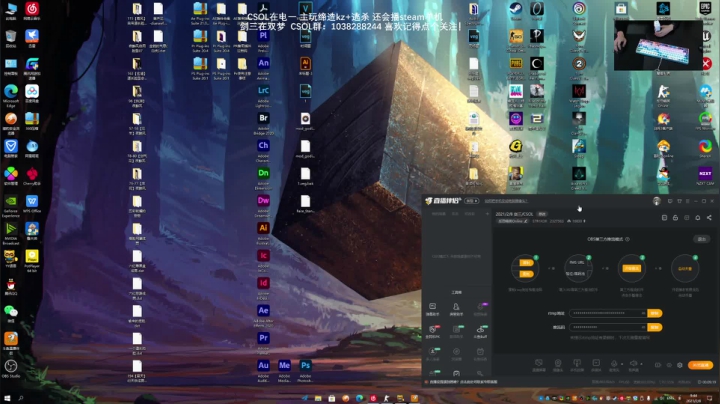
Task: Open the share icon in the streaming app
Action: pyautogui.click(x=709, y=218)
